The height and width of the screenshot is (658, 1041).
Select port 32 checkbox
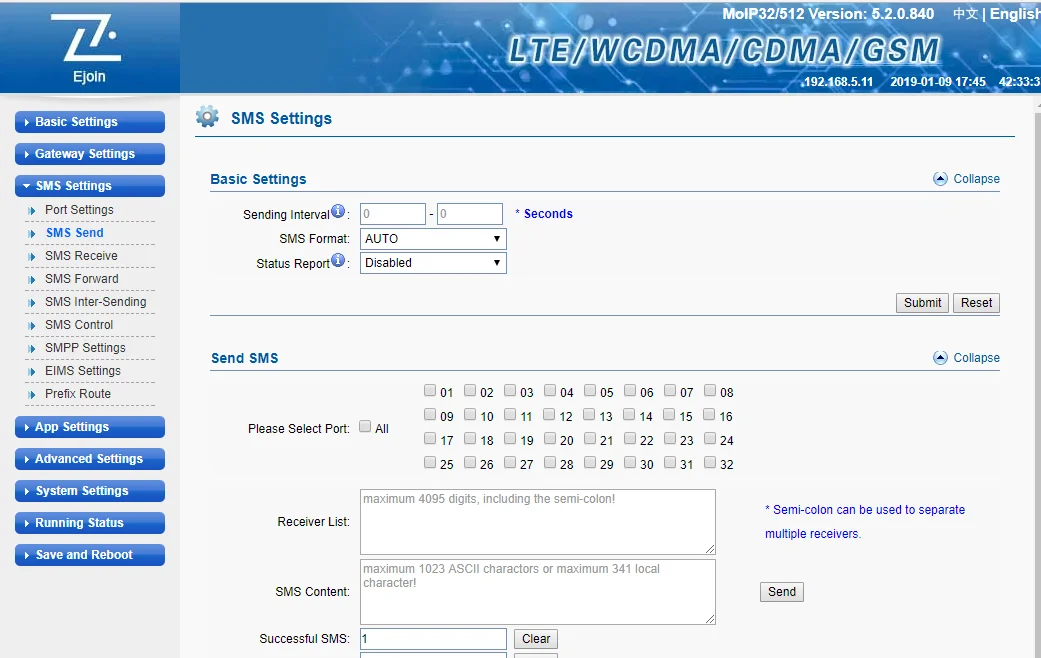(x=710, y=462)
